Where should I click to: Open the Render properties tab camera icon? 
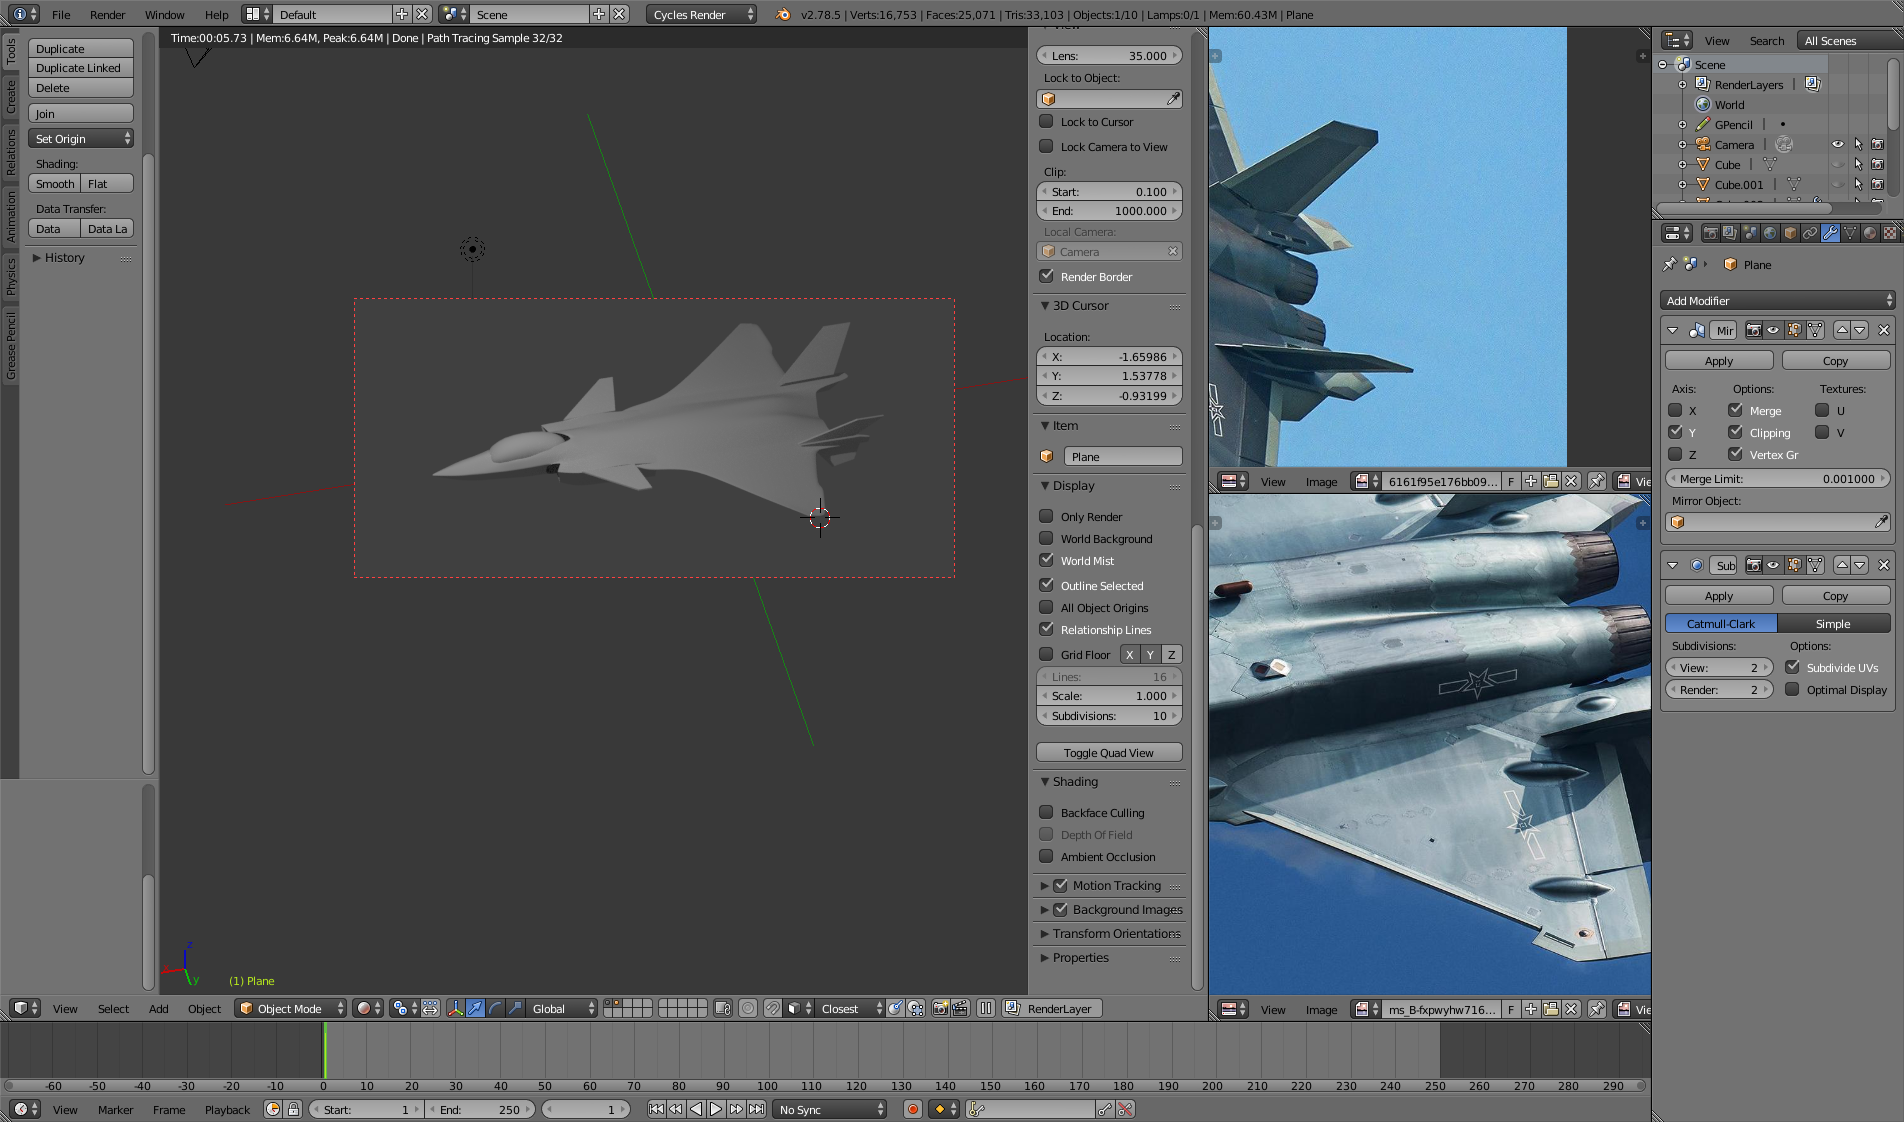click(1710, 233)
